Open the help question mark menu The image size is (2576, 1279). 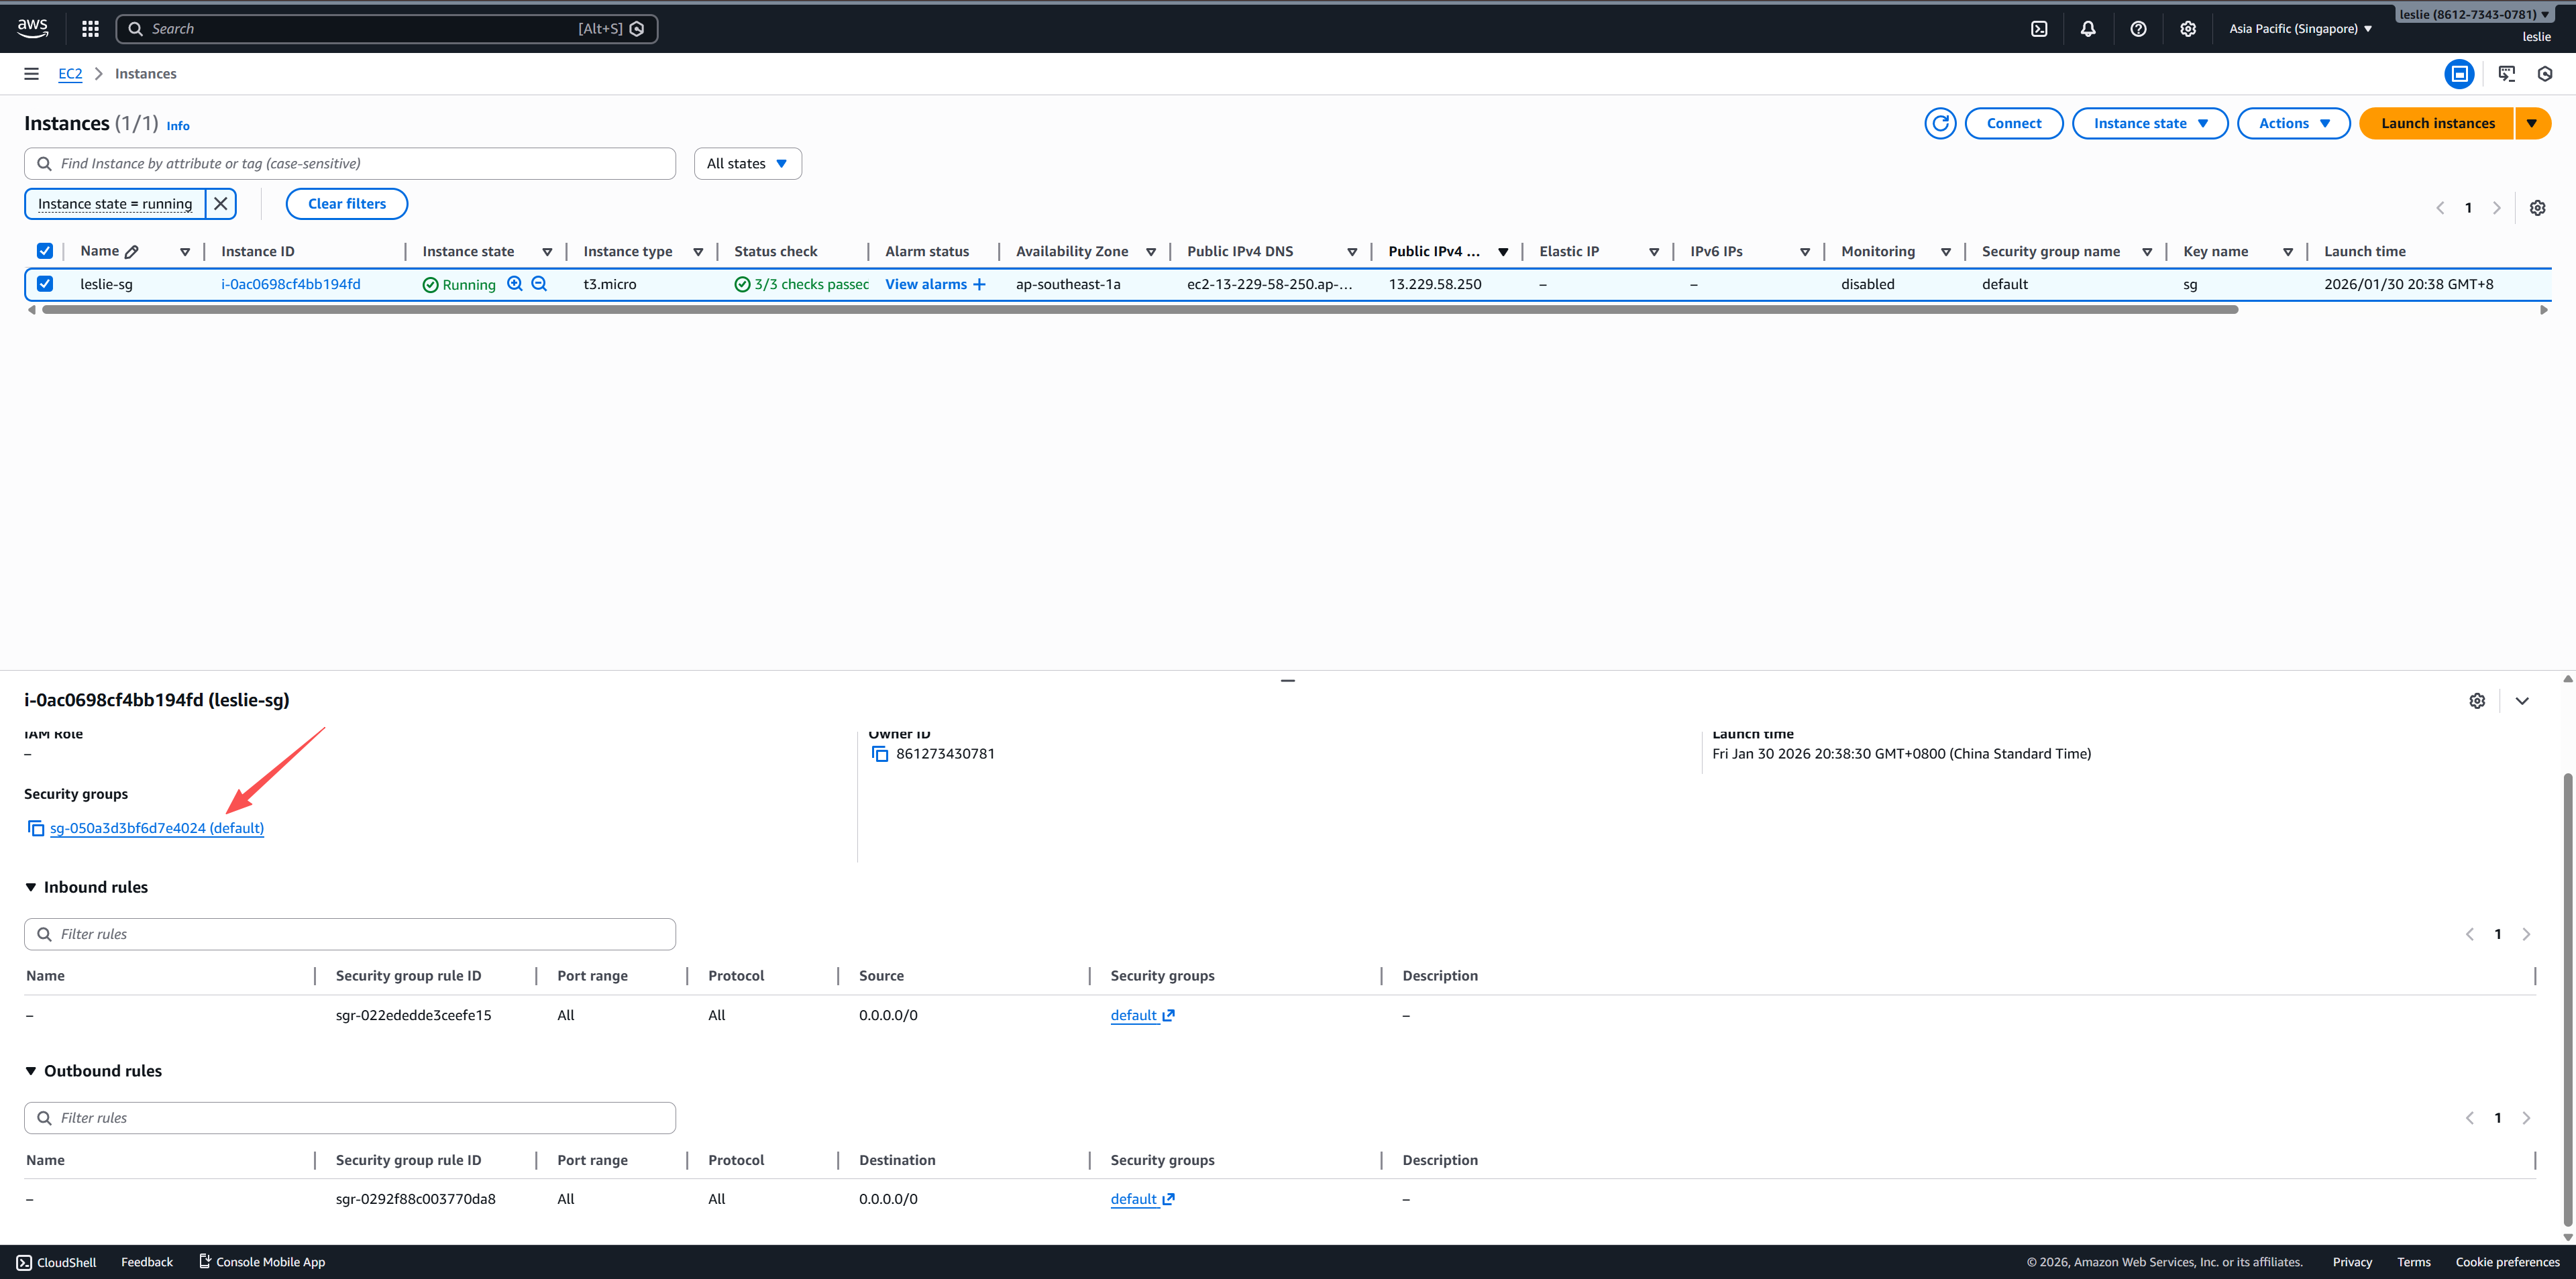click(2138, 29)
